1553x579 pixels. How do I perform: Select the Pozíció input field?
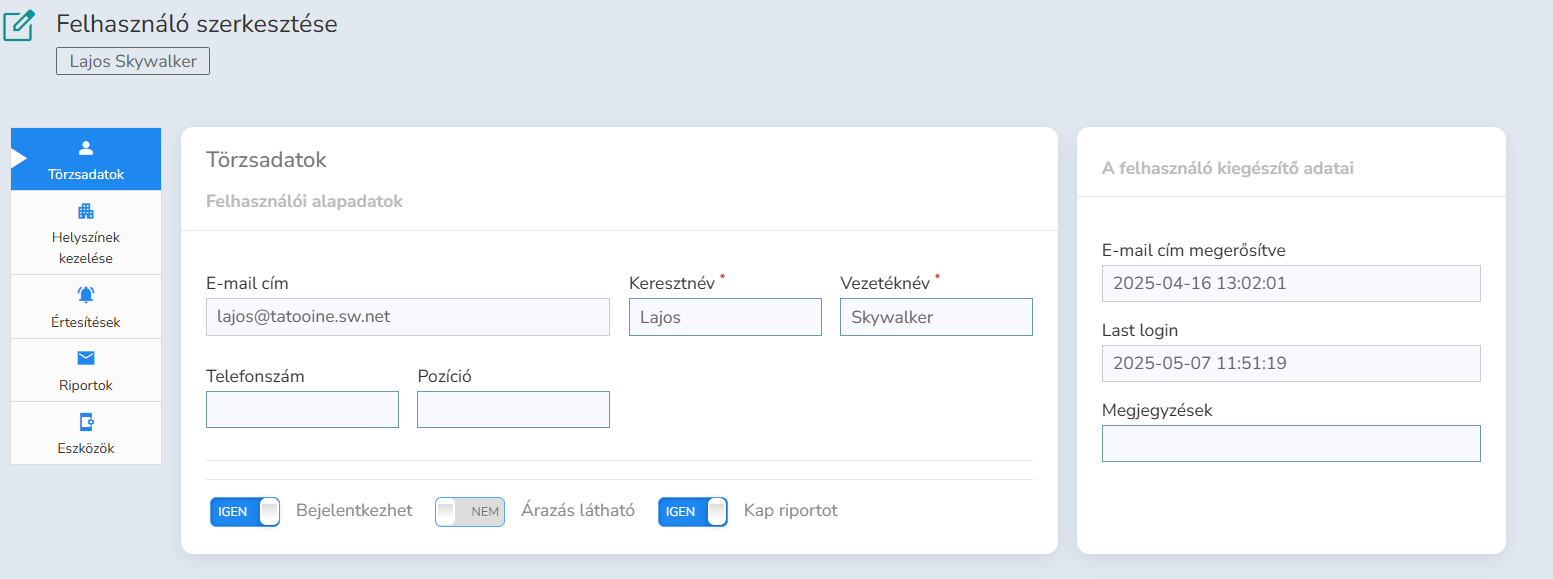click(513, 410)
